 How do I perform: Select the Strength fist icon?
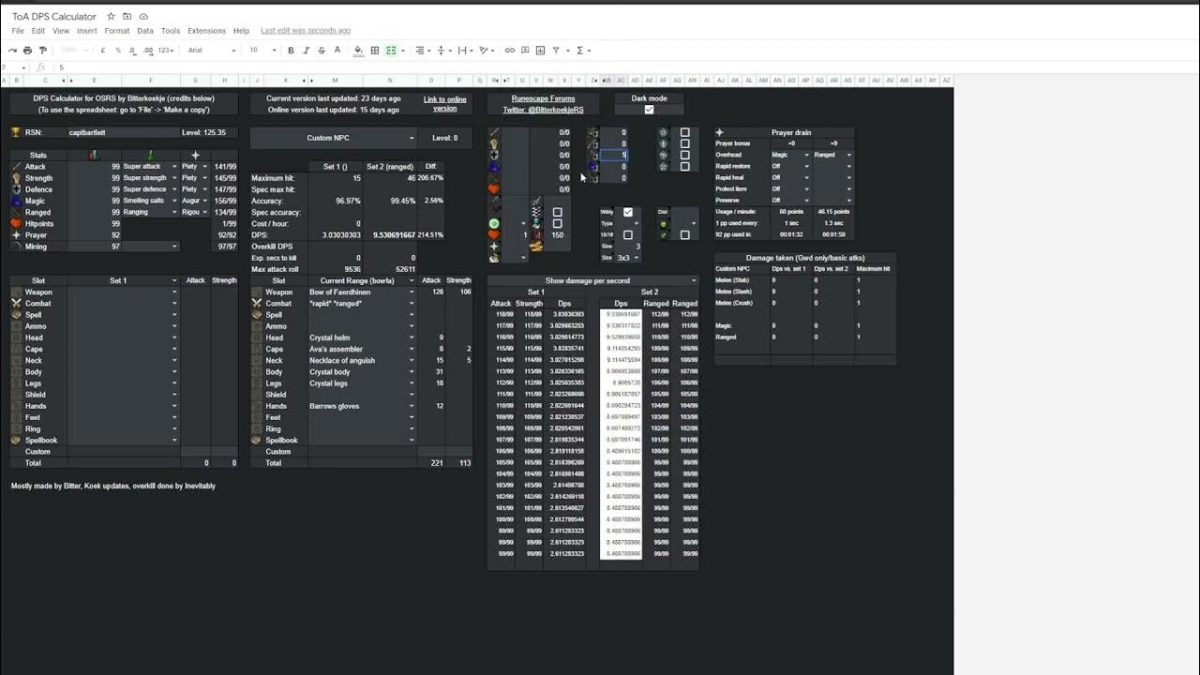pos(16,178)
